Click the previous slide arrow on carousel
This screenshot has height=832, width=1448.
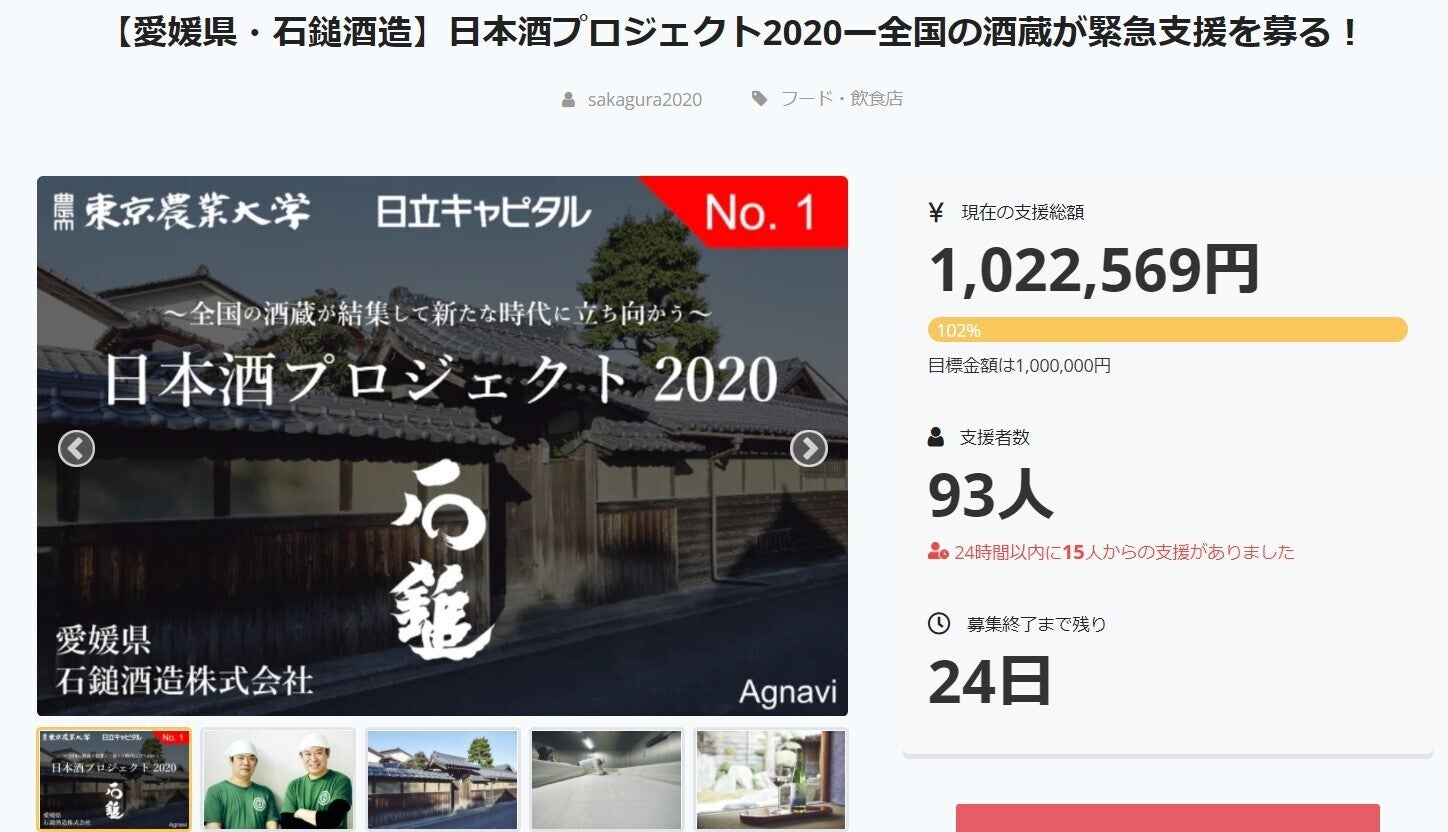click(x=76, y=449)
